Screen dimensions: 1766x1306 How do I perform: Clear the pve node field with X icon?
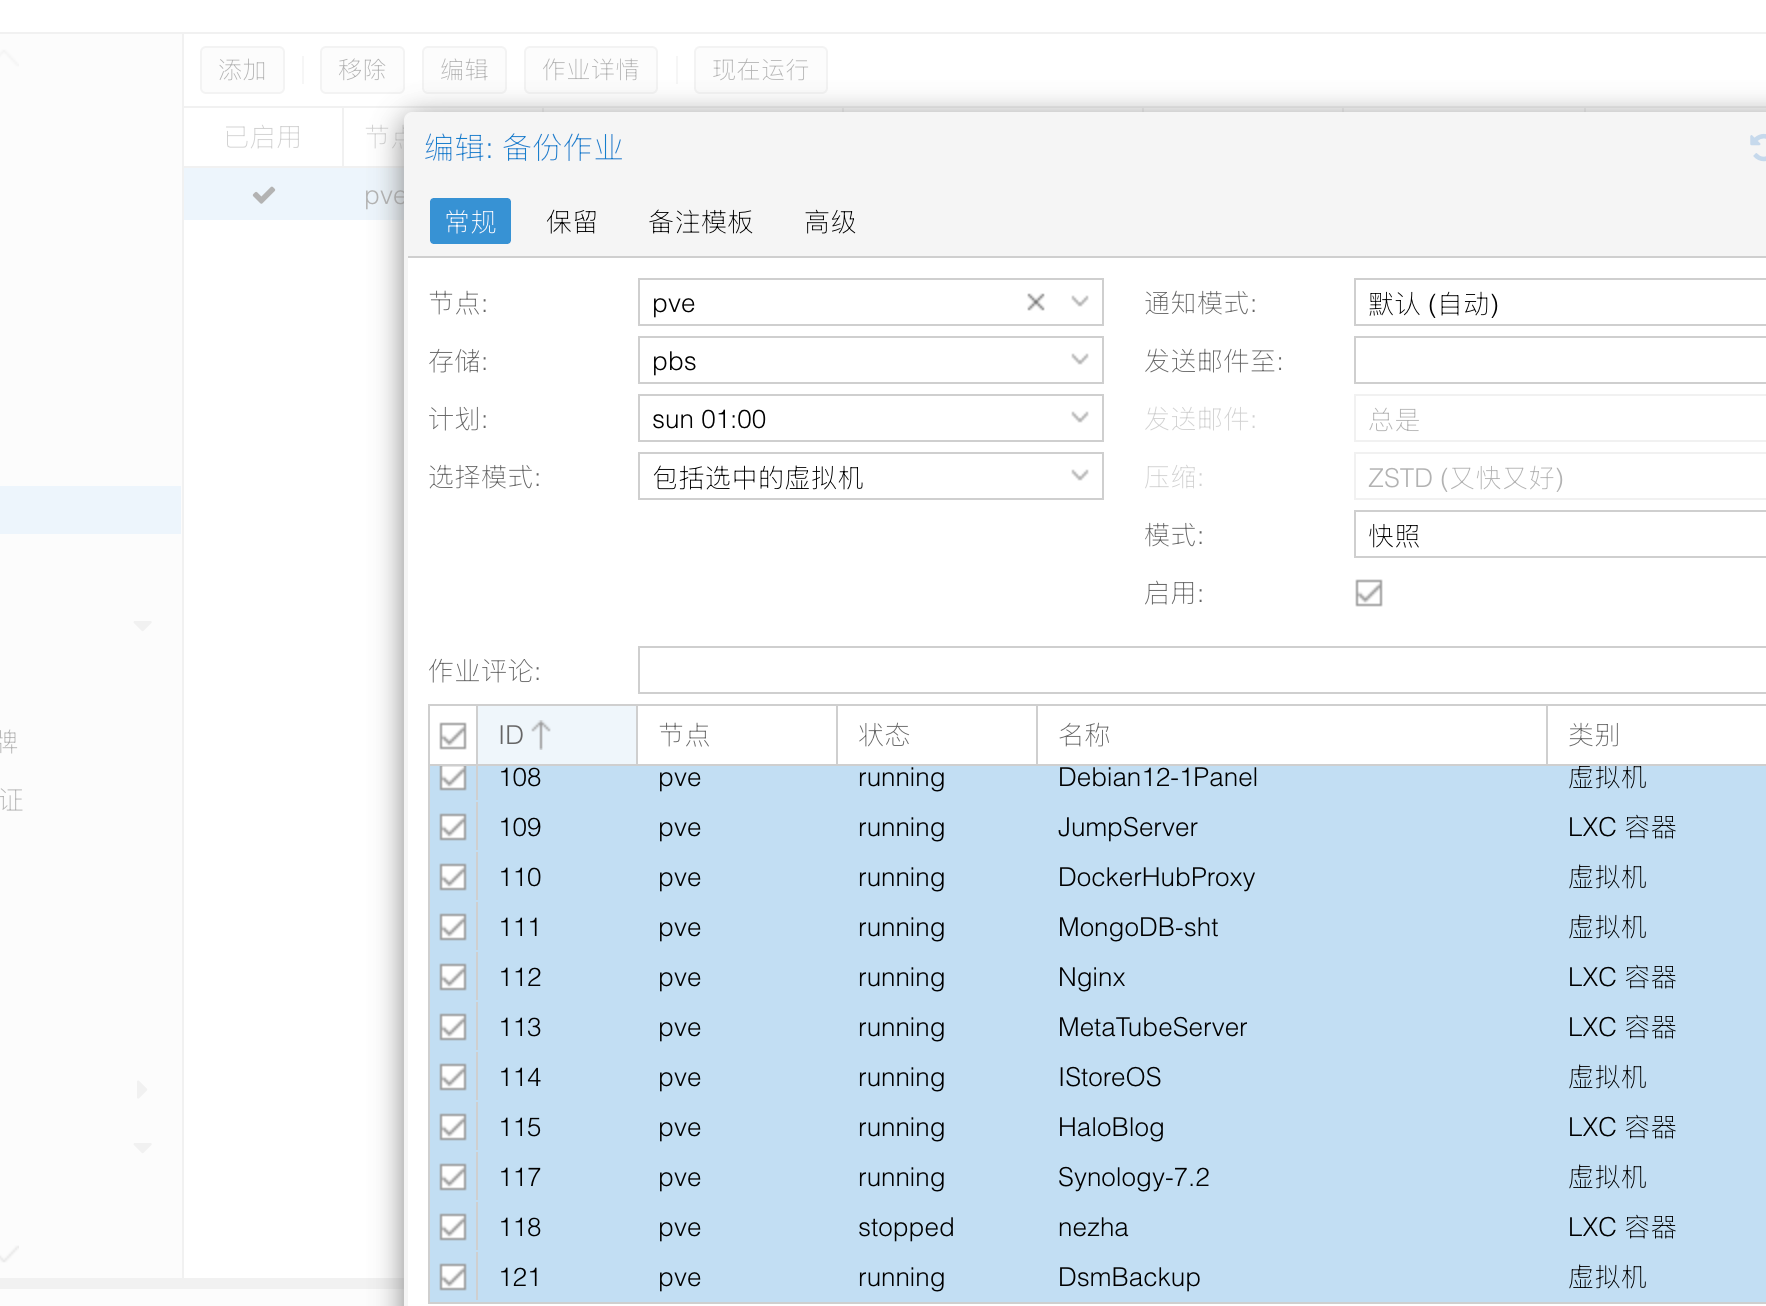pos(1036,302)
